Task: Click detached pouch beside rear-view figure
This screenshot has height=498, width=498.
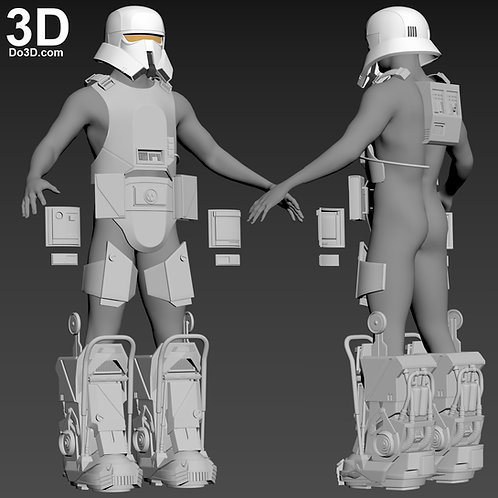Action: pos(330,227)
